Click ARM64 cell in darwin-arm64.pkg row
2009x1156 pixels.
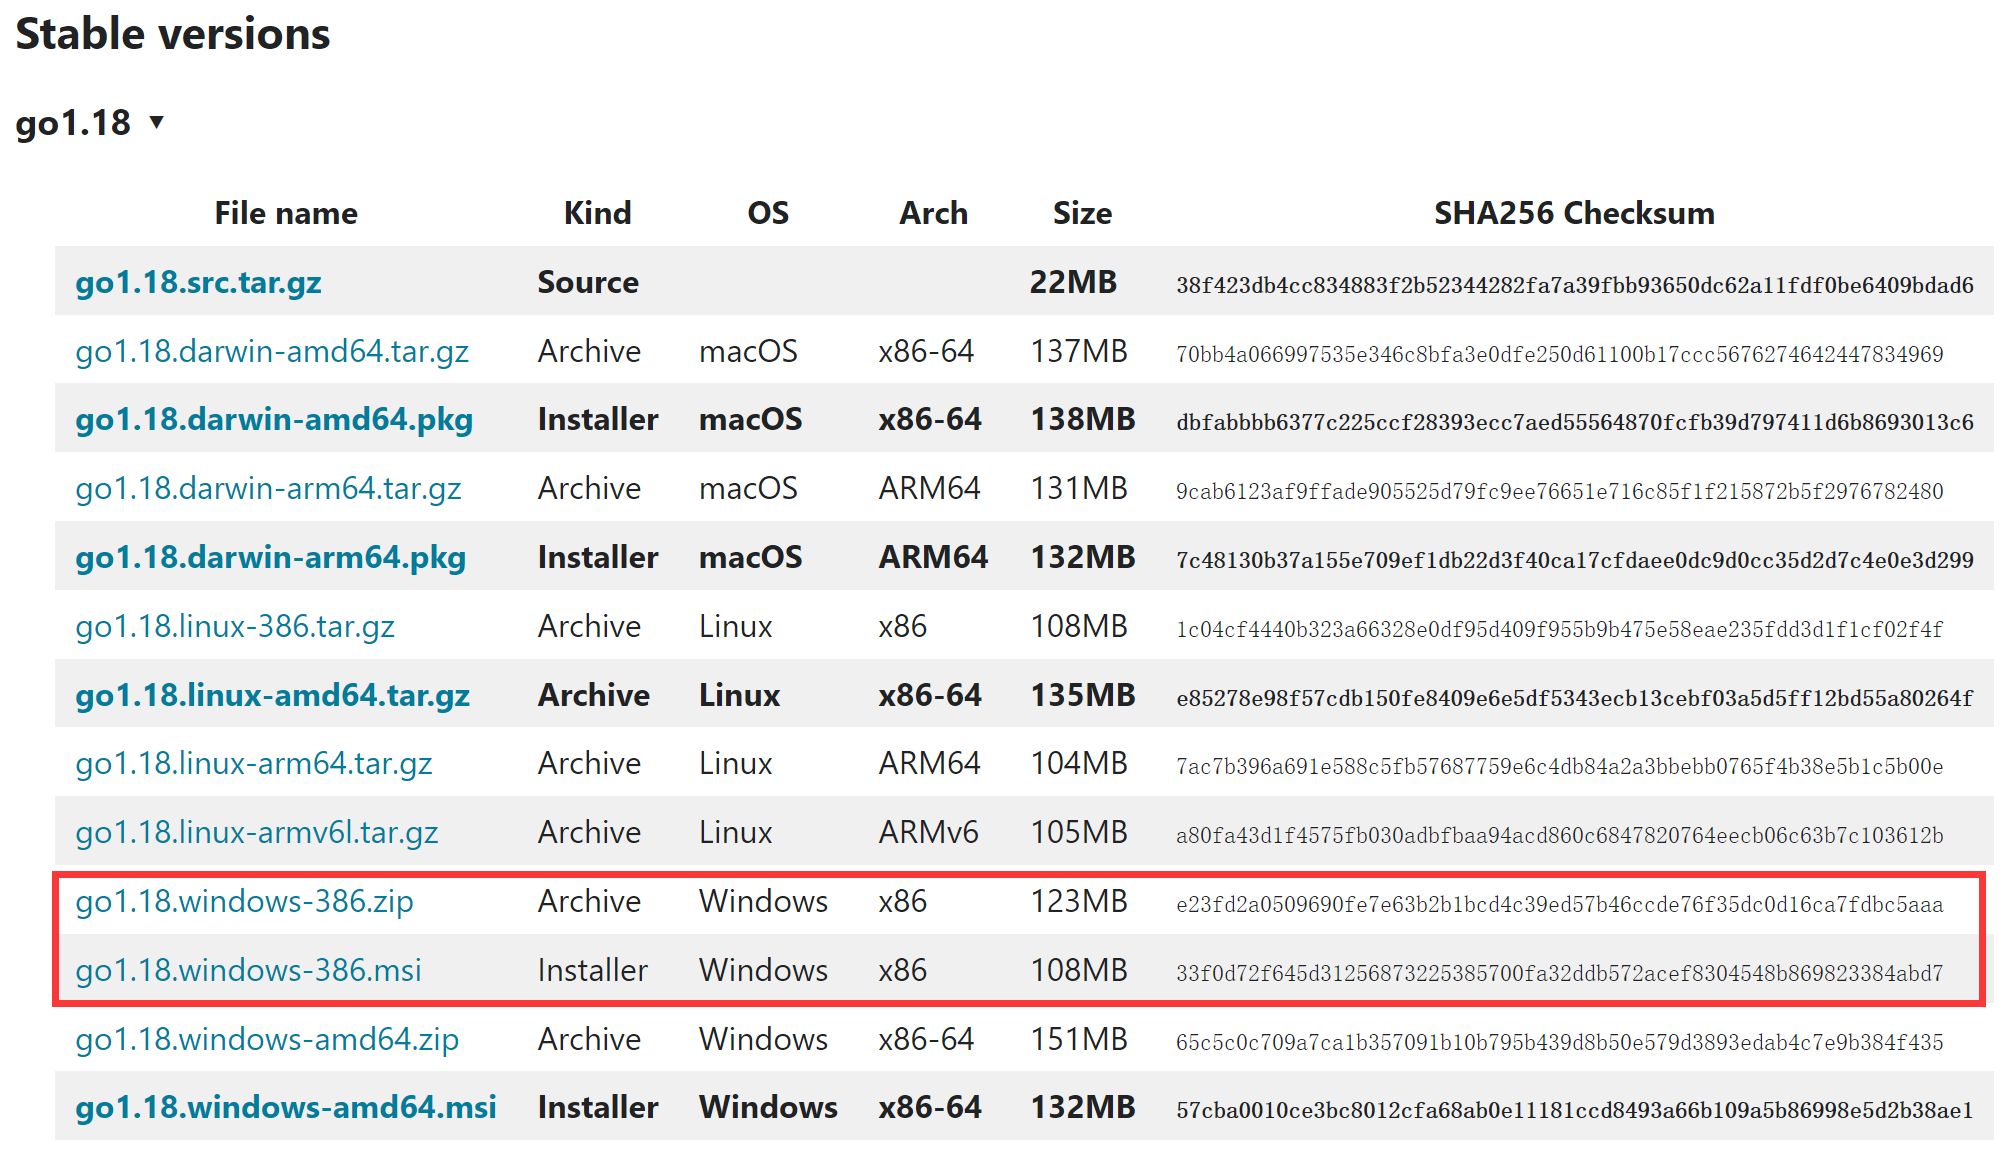coord(933,557)
